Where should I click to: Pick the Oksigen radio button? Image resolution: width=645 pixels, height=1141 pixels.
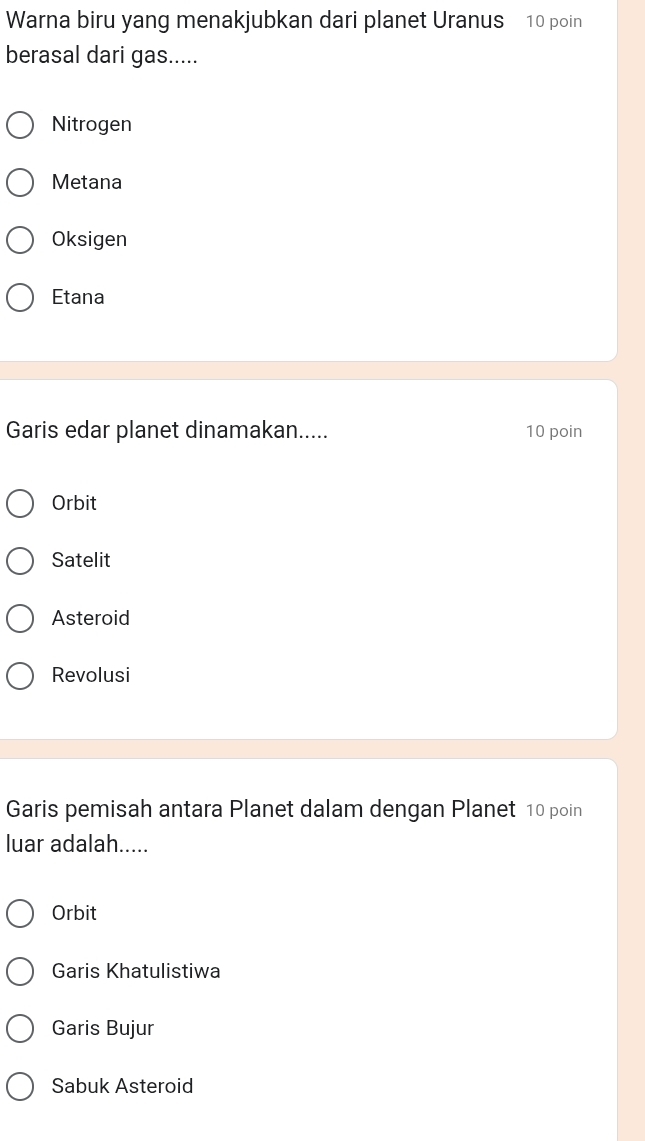pyautogui.click(x=20, y=240)
